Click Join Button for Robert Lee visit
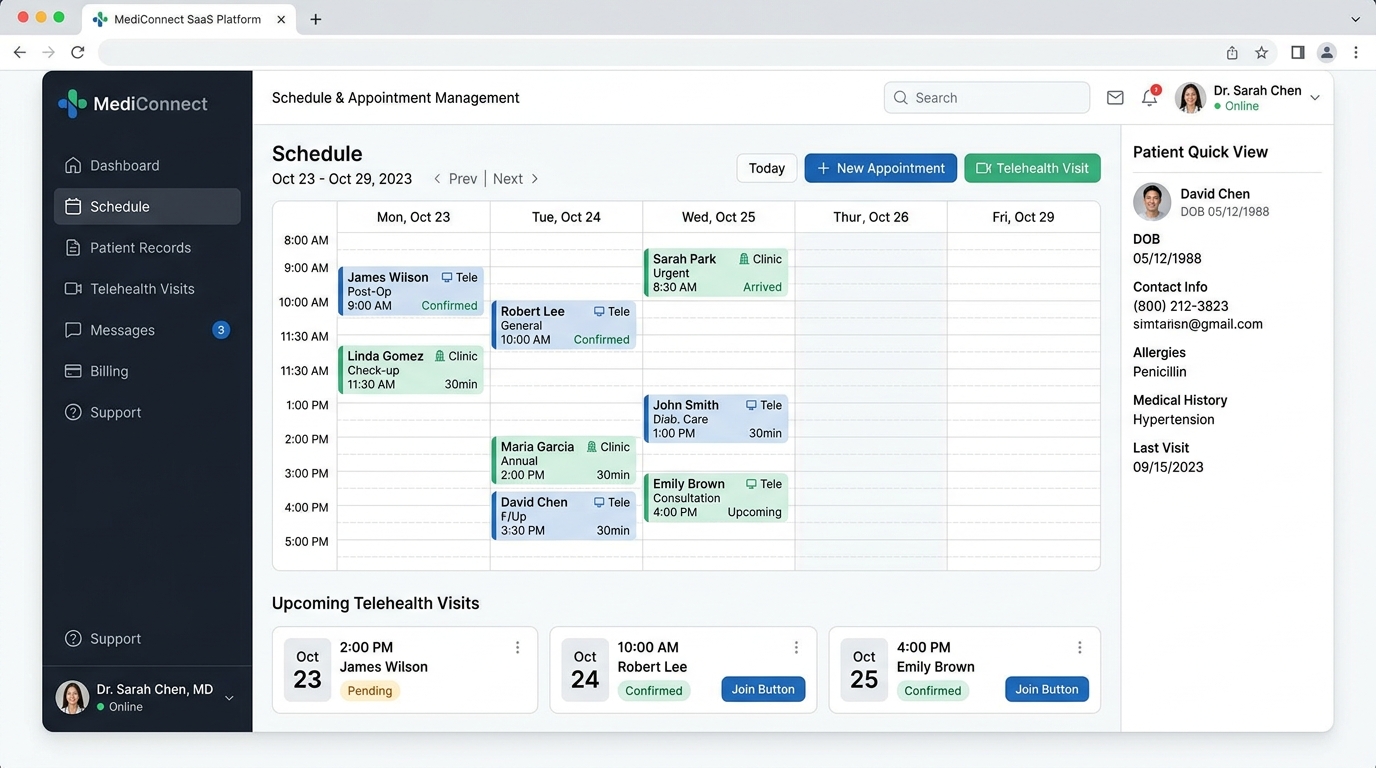 pos(763,689)
